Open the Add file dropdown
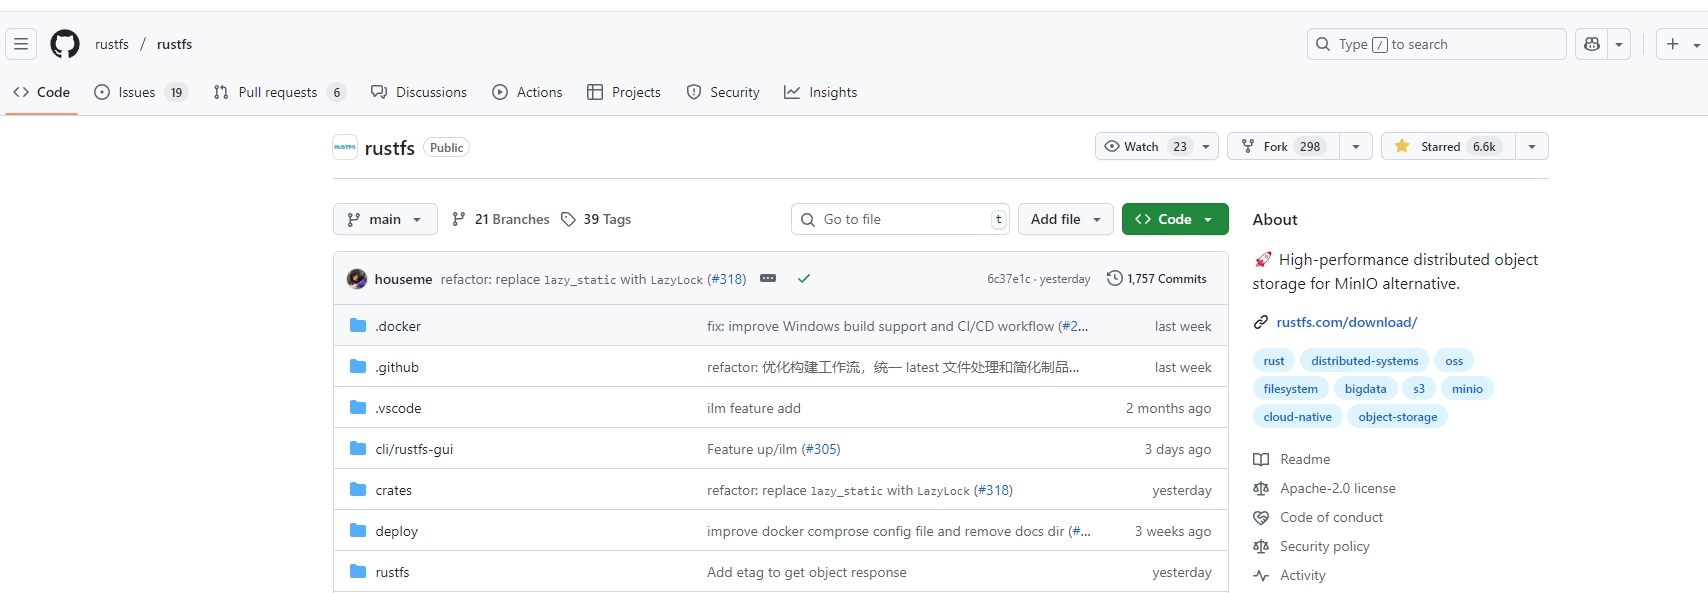1708x593 pixels. click(x=1066, y=219)
